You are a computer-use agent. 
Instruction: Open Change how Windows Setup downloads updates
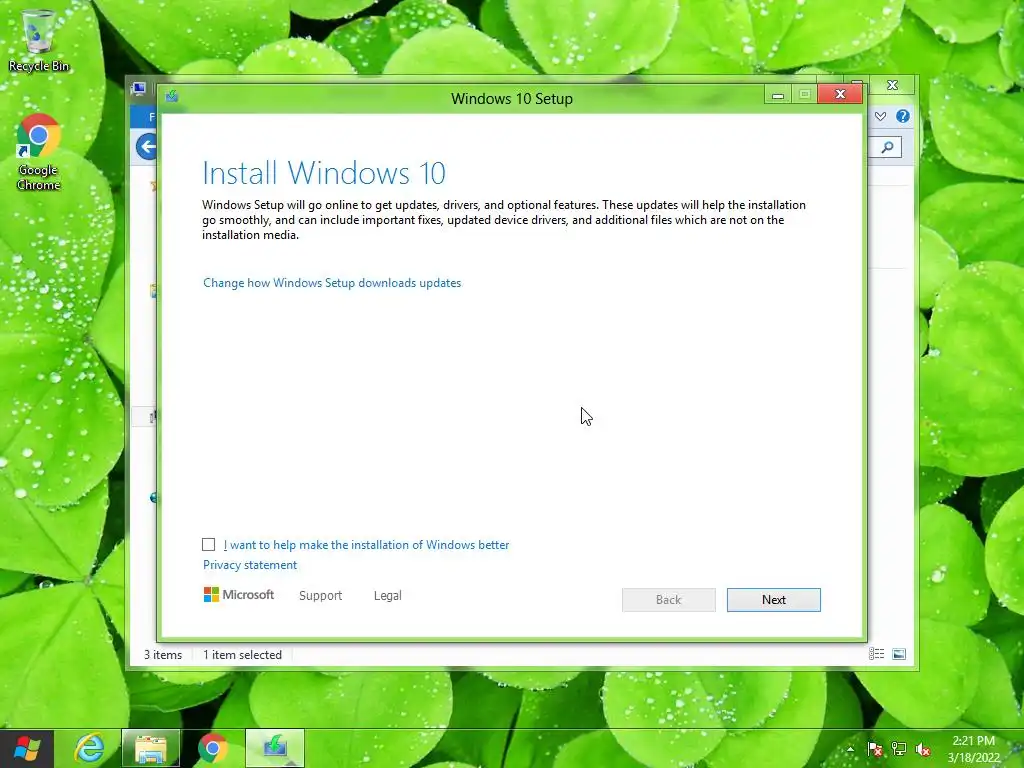point(332,283)
